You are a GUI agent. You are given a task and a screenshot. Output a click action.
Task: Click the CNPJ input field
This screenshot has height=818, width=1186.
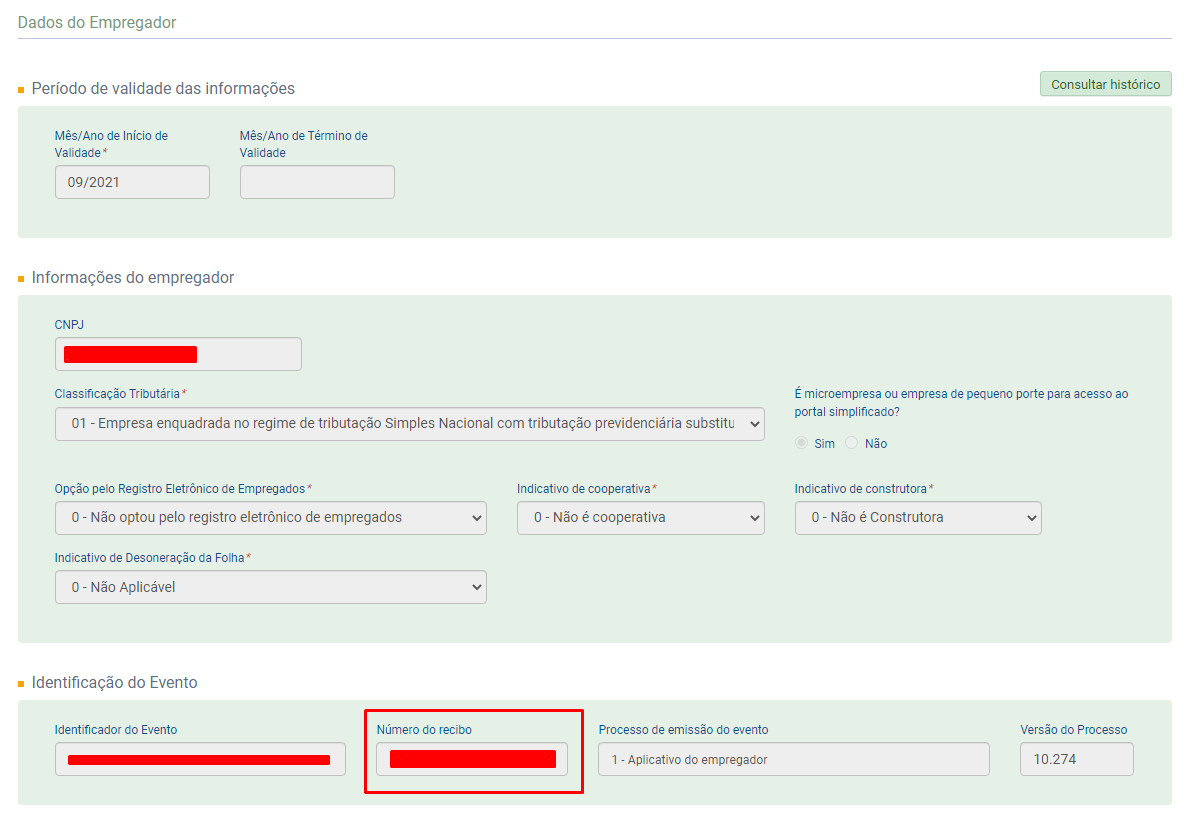point(177,354)
